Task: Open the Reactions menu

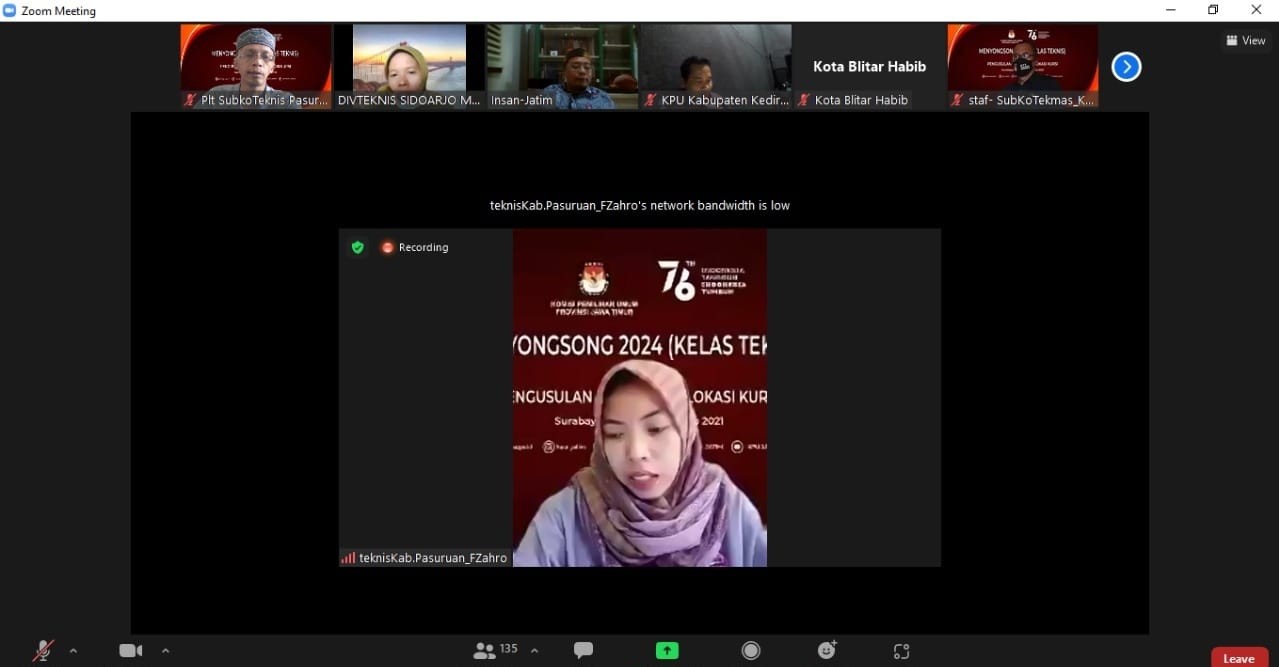Action: tap(827, 650)
